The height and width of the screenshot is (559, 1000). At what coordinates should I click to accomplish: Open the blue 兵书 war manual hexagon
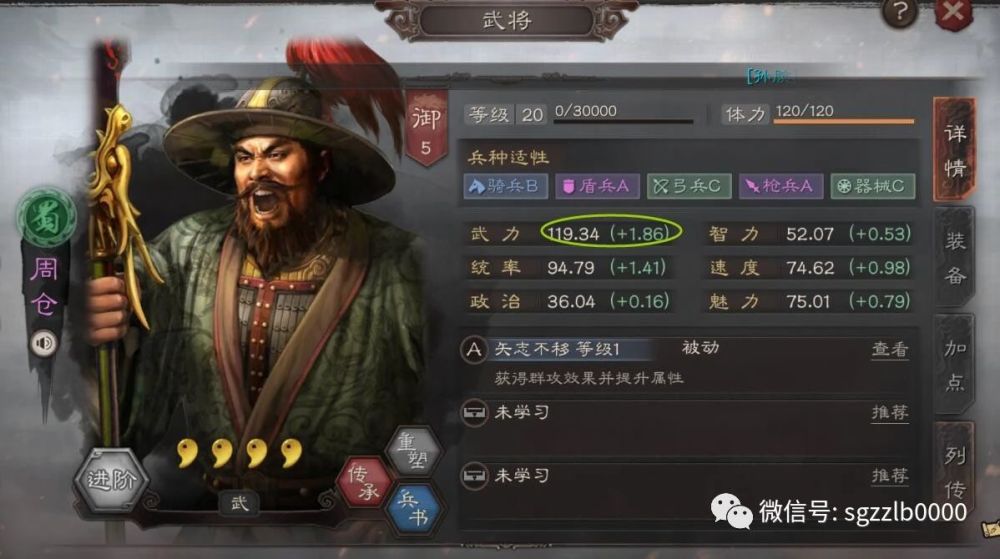(x=415, y=508)
